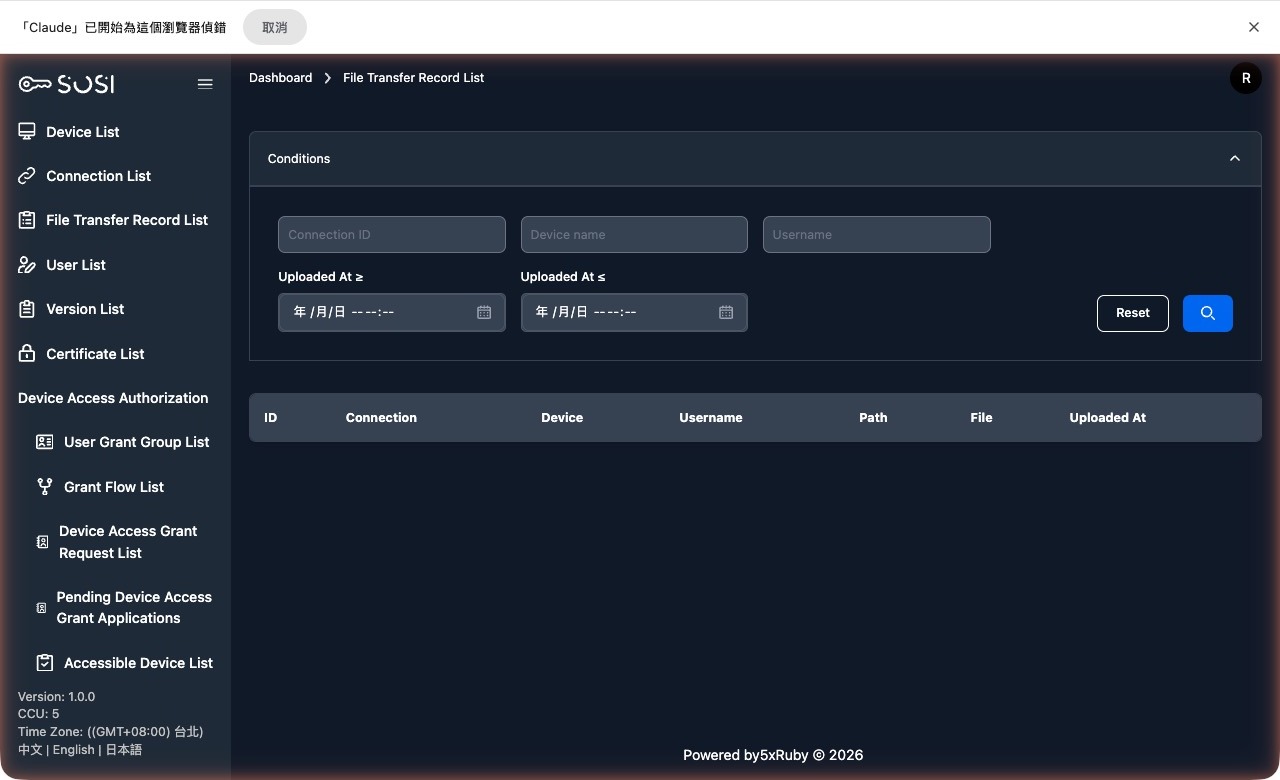
Task: Open the Device List page from sidebar
Action: coord(82,131)
